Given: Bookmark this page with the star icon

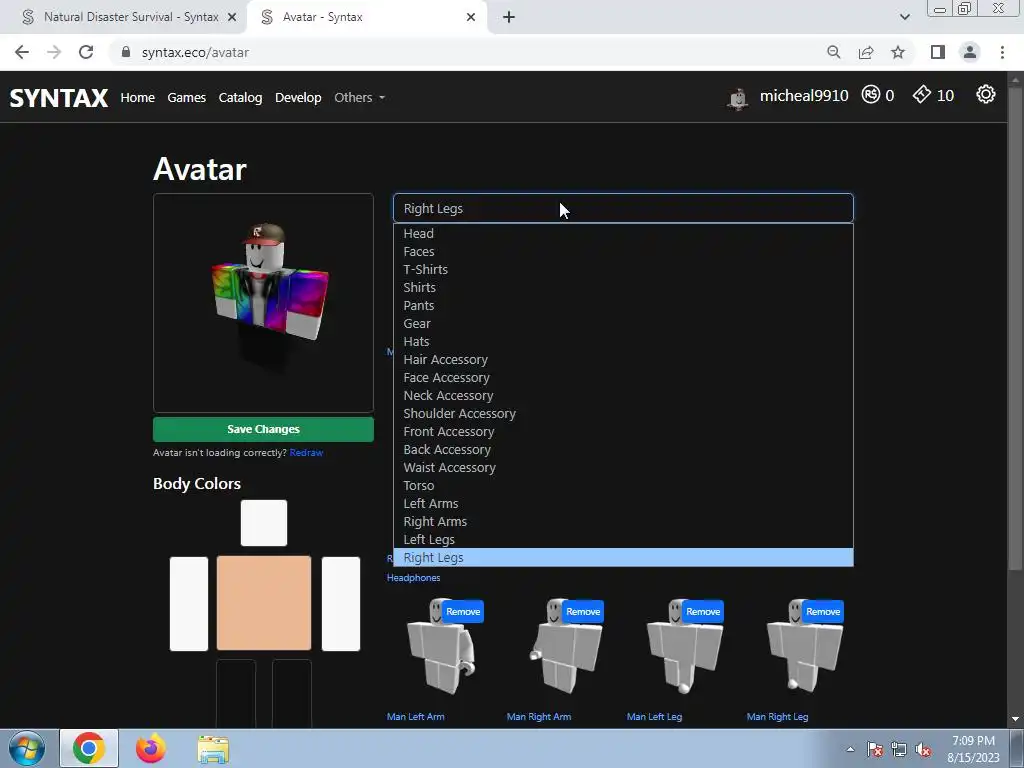Looking at the screenshot, I should pos(898,52).
